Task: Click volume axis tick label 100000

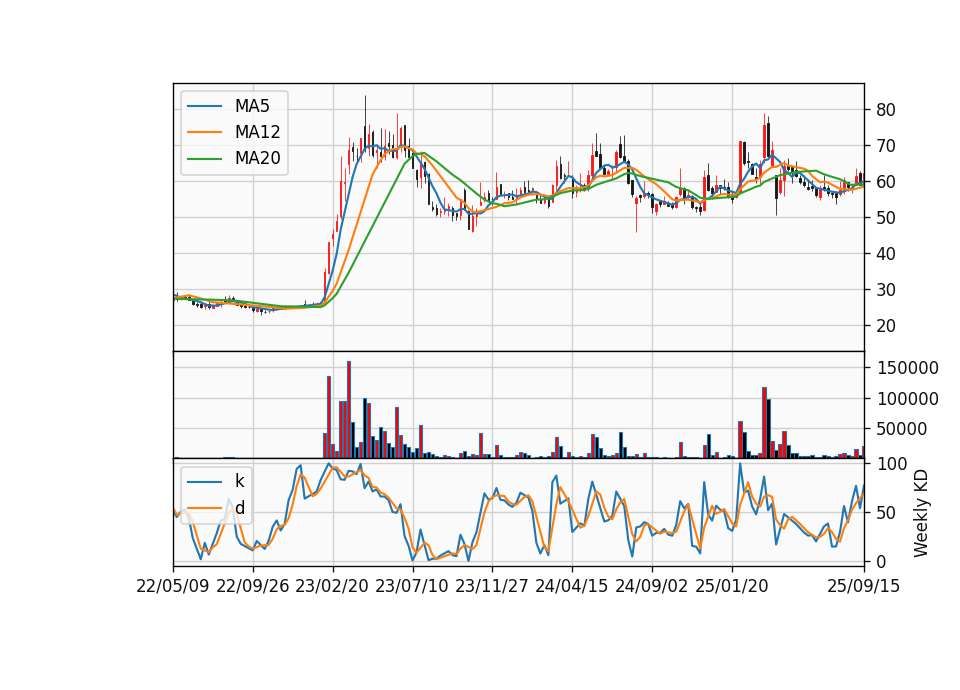Action: (907, 399)
